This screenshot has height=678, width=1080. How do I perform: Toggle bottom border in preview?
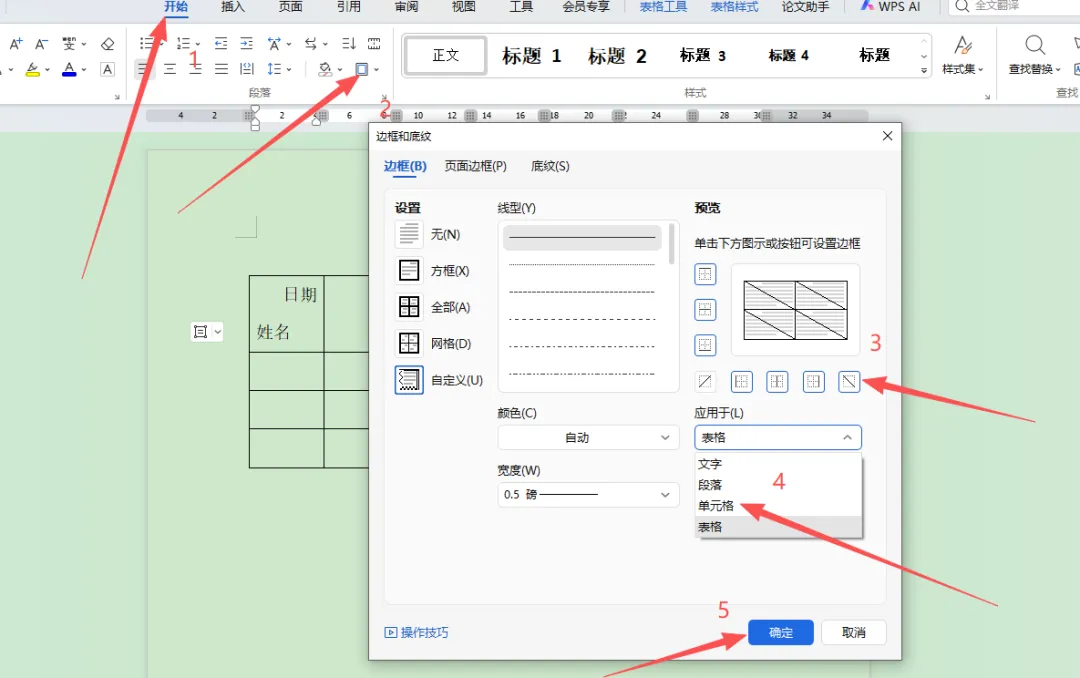pos(705,345)
